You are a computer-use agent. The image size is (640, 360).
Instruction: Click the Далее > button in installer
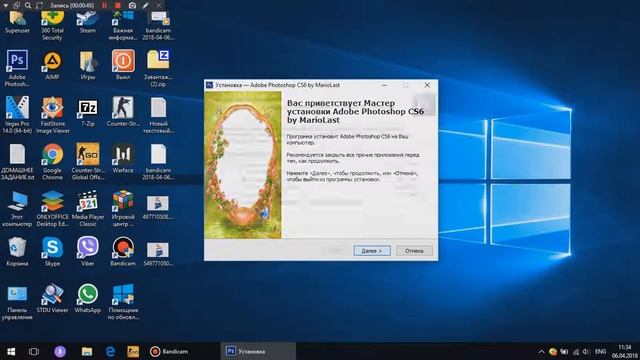tap(372, 251)
